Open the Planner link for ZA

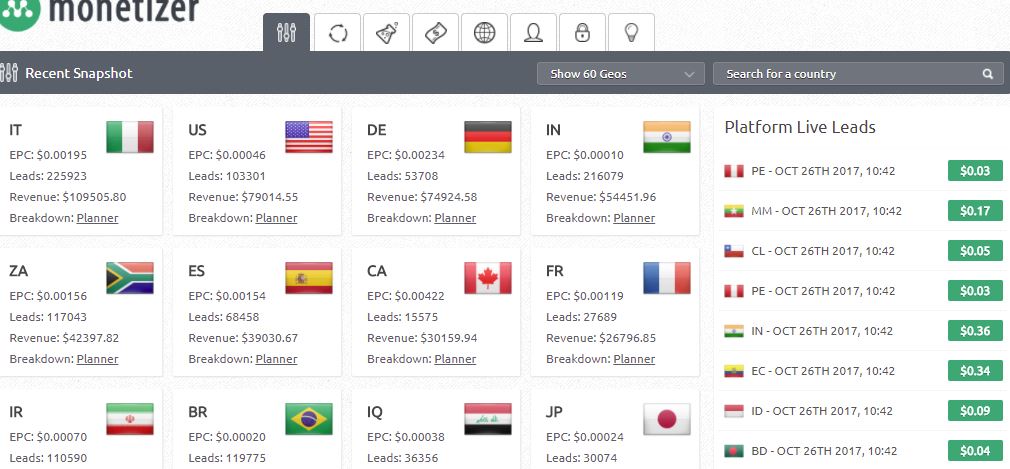tap(97, 359)
